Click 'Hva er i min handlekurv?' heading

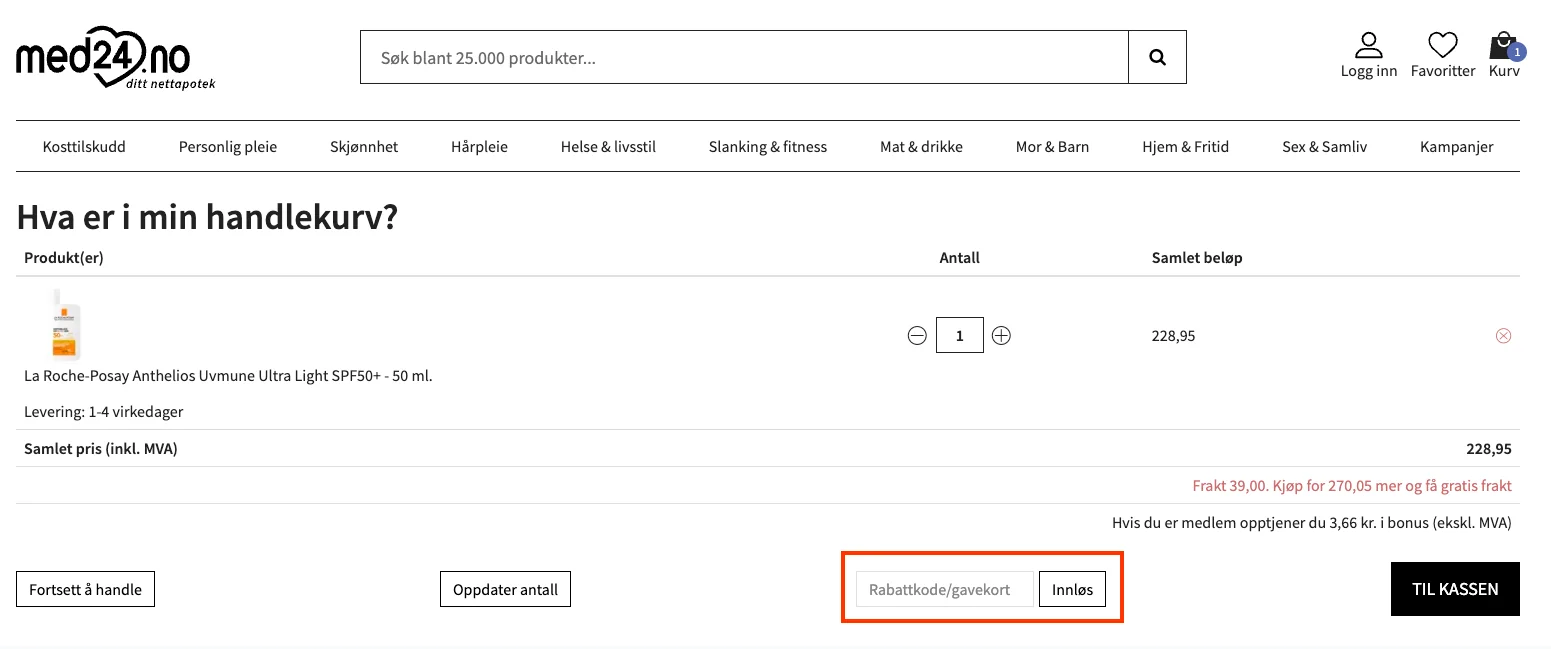click(x=207, y=217)
